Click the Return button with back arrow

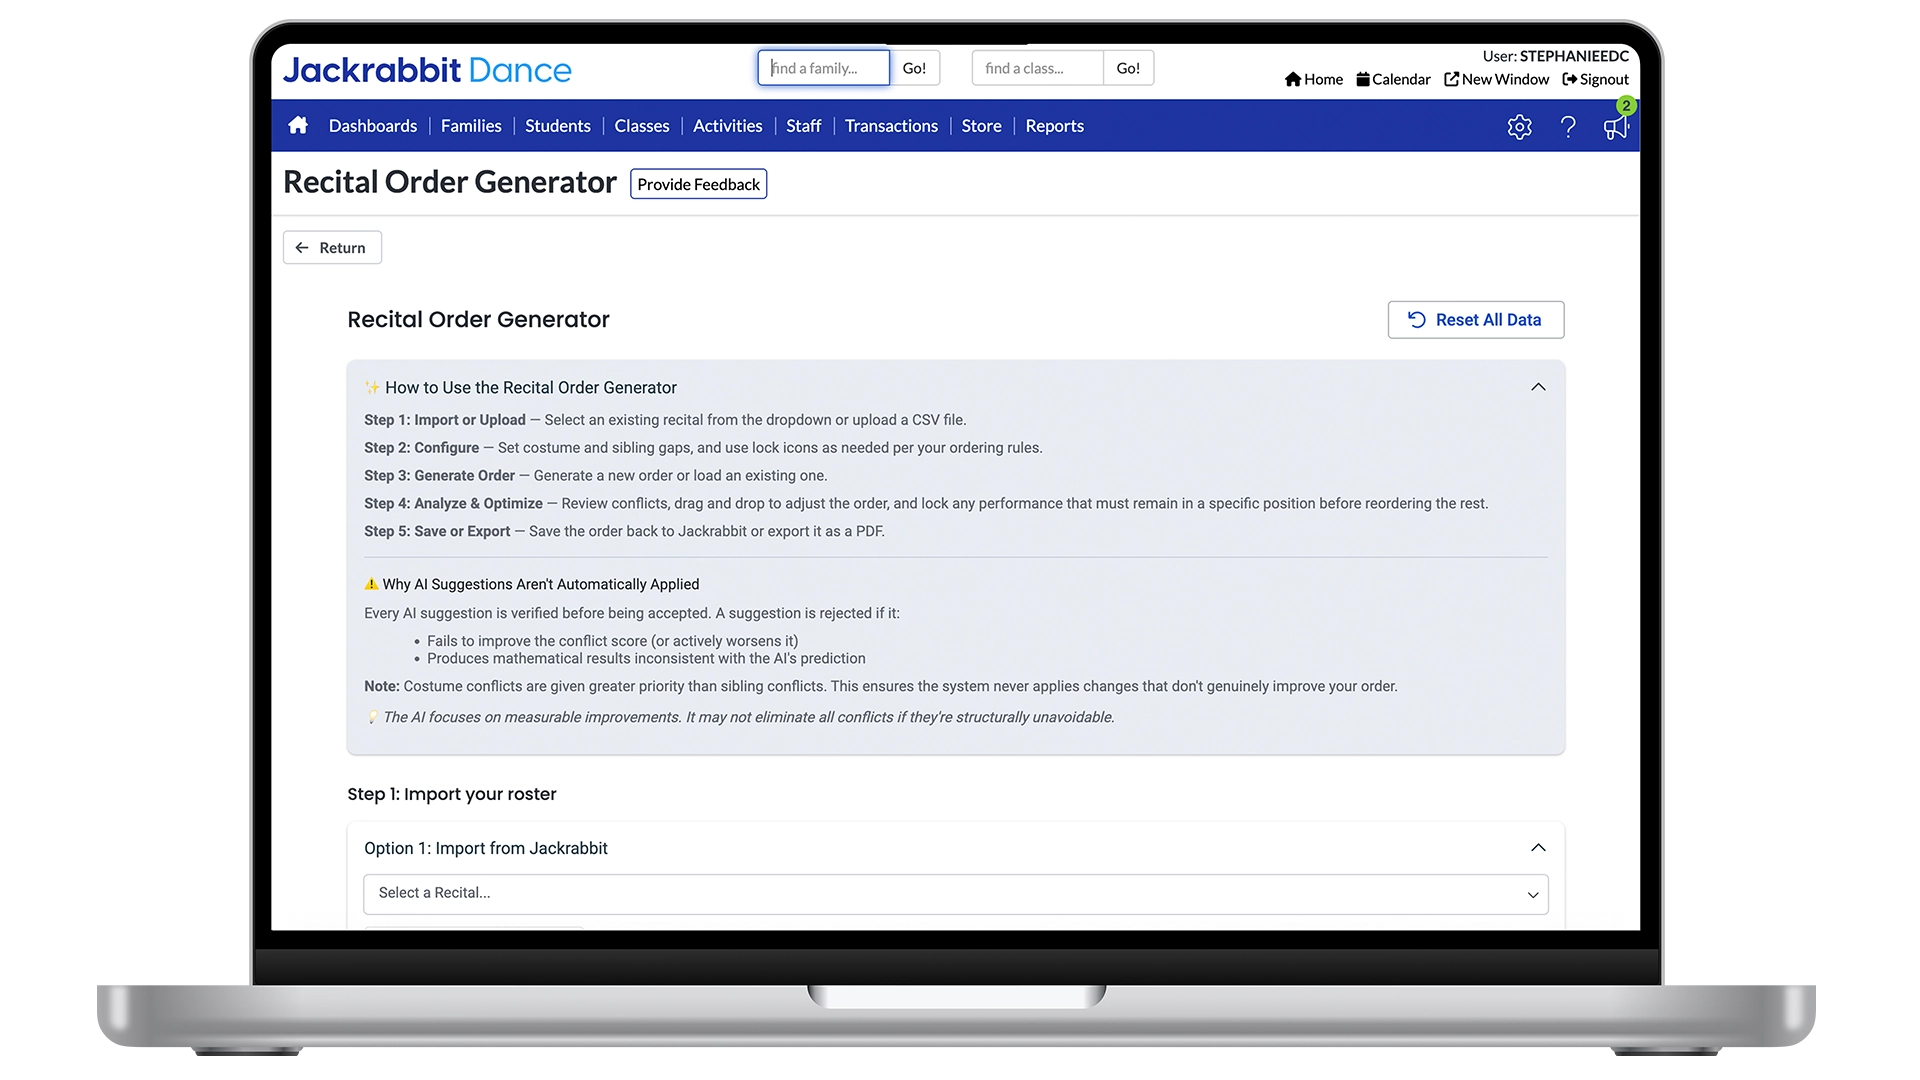click(332, 248)
